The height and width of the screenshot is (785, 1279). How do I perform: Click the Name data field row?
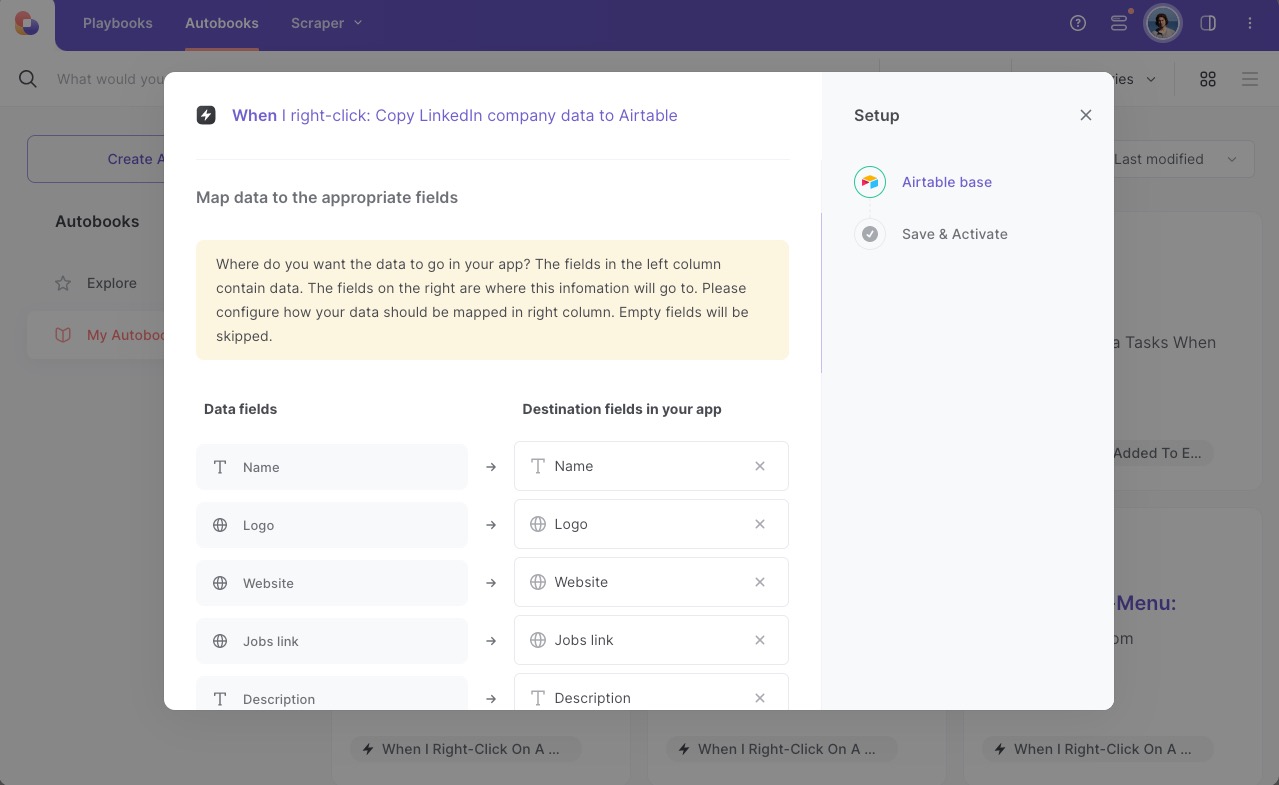tap(332, 467)
